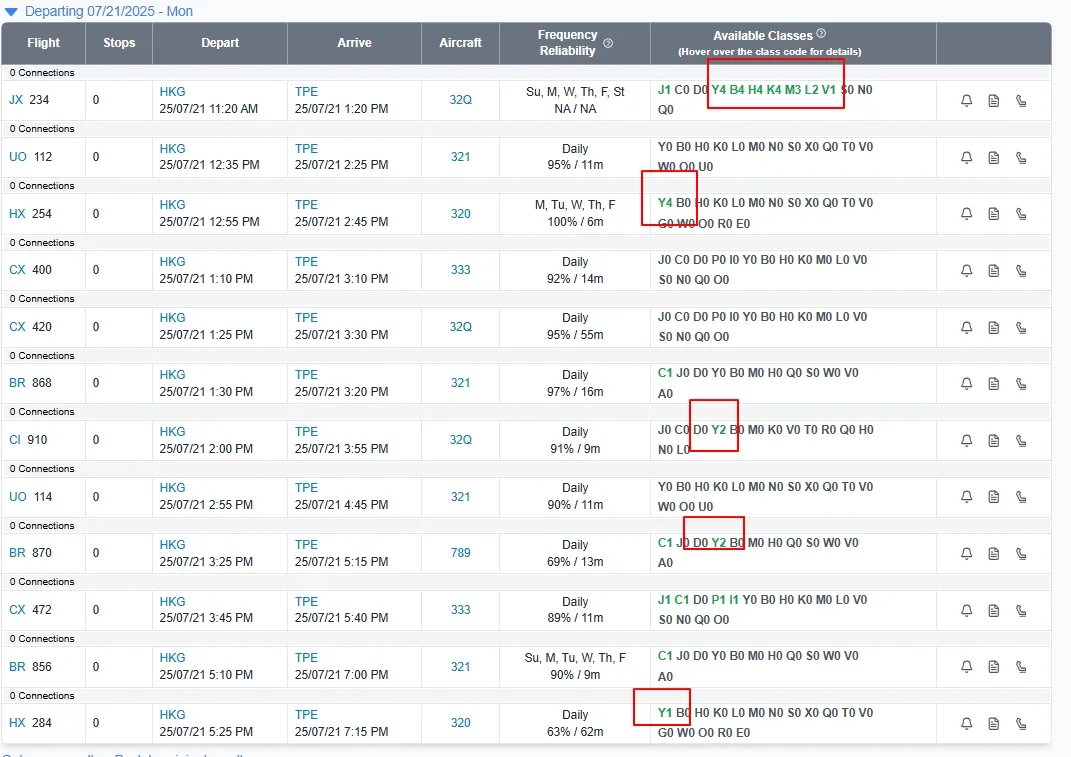
Task: Collapse the Departing 07/21/2025 section
Action: (x=10, y=12)
